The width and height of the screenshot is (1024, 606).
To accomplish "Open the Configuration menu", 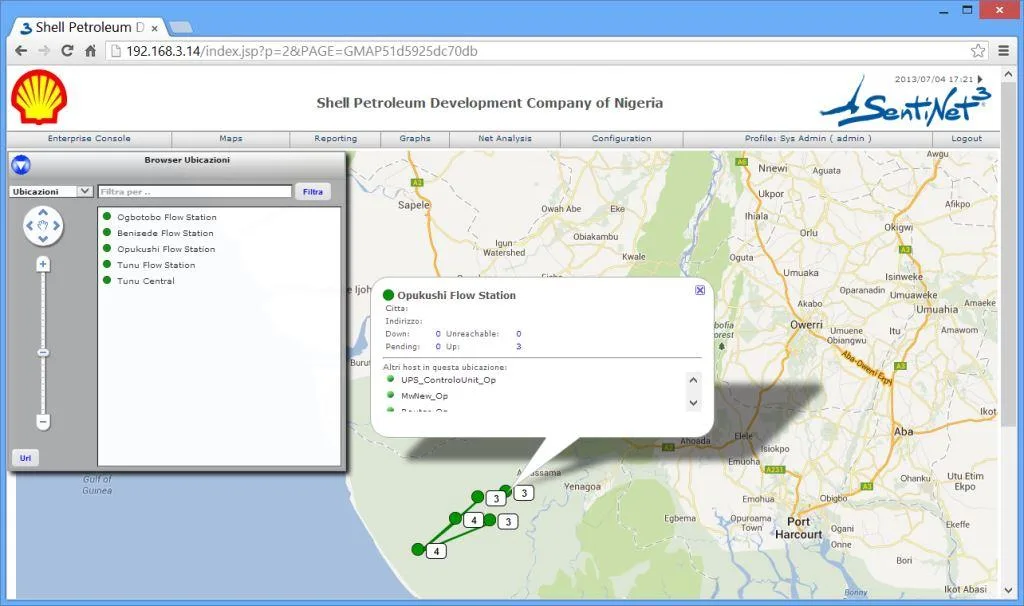I will coord(622,138).
